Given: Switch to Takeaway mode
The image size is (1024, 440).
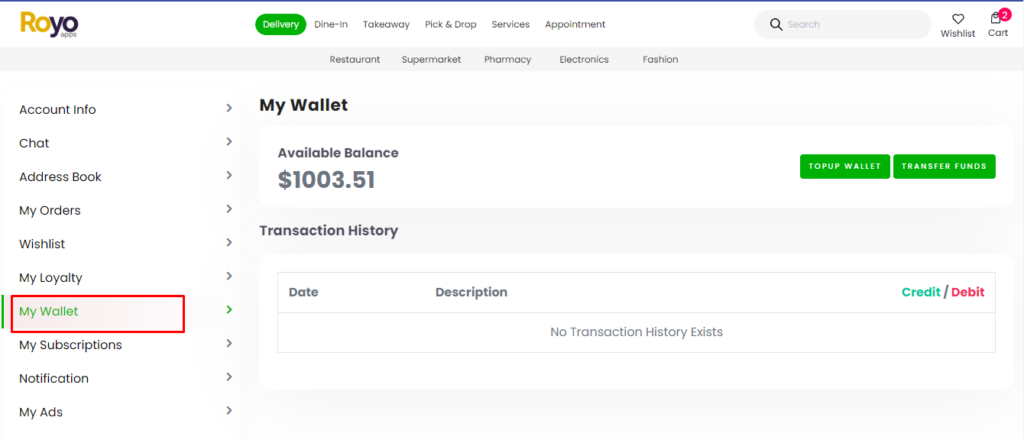Looking at the screenshot, I should tap(386, 24).
